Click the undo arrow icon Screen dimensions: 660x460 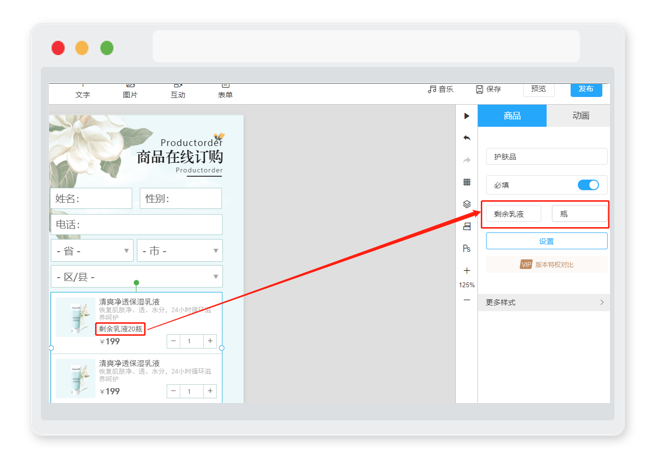(466, 138)
